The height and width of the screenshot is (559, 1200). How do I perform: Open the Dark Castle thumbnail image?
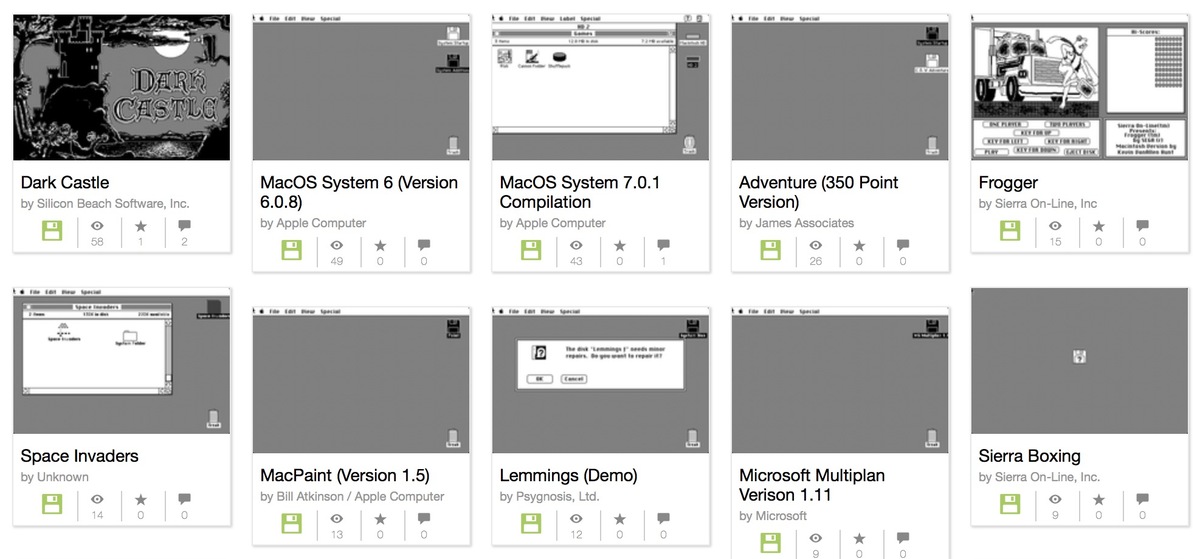tap(122, 87)
